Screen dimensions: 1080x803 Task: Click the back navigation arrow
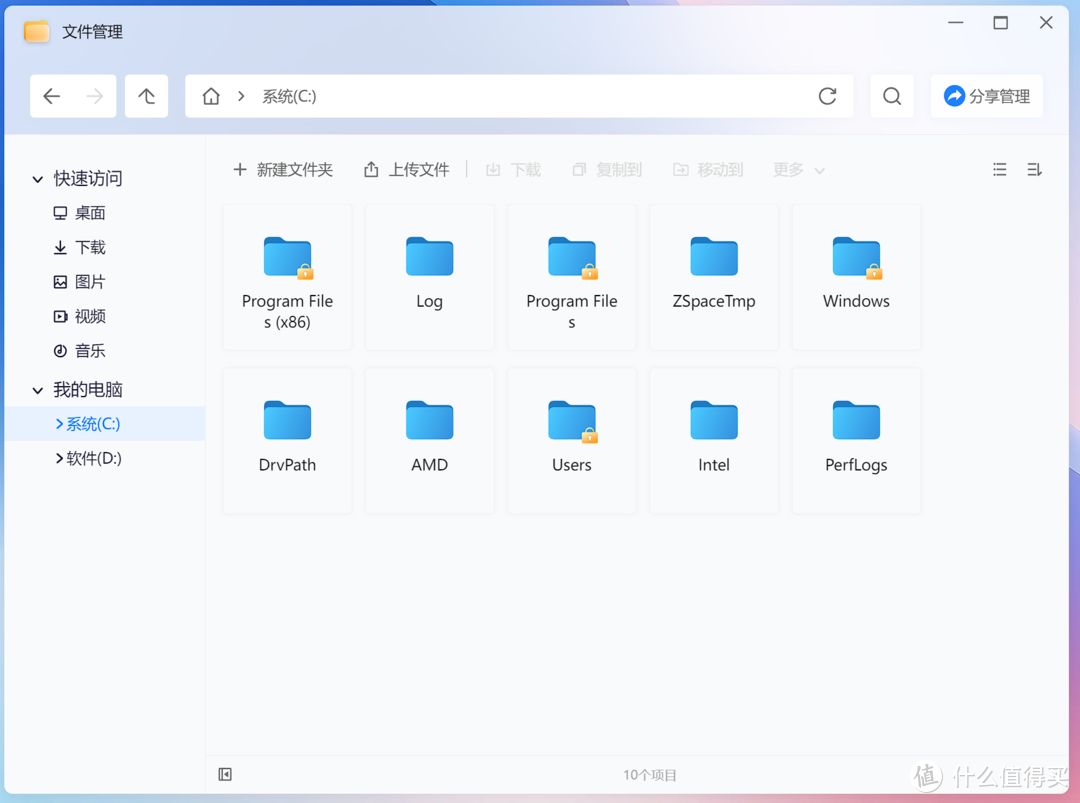pos(52,95)
